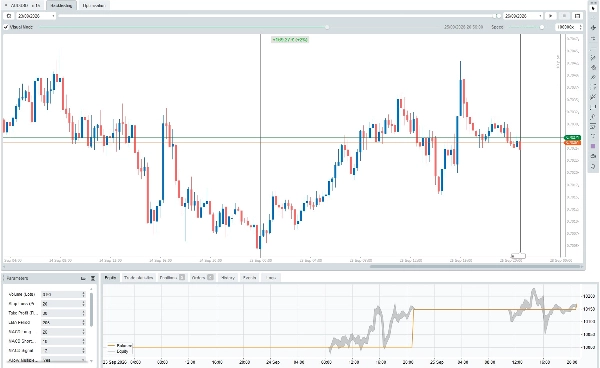600x368 pixels.
Task: Click the green profit tag above the chart
Action: (290, 39)
